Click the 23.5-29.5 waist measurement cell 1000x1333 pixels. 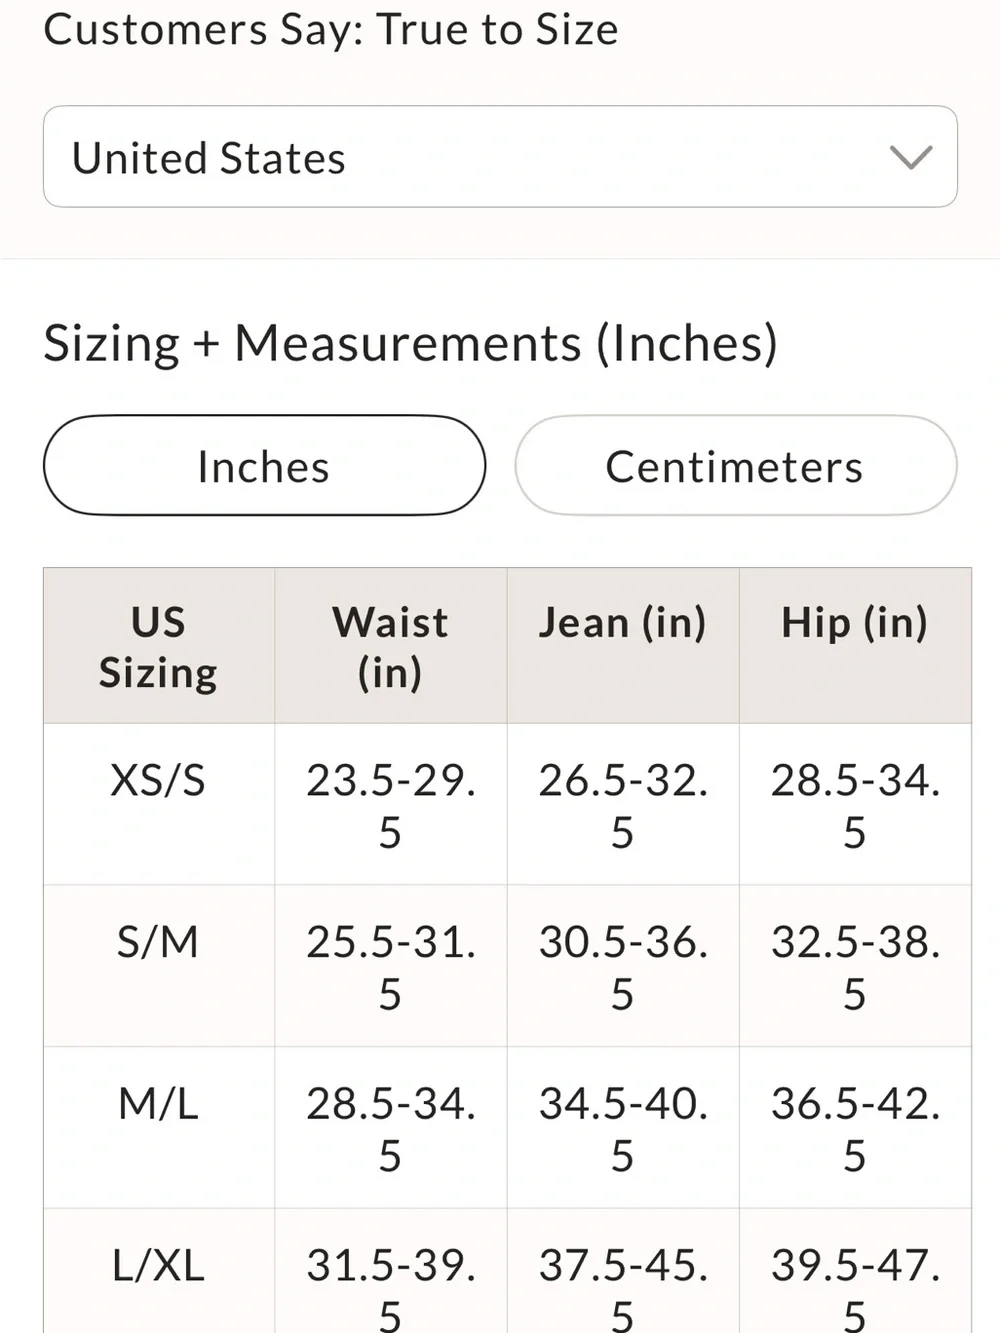(391, 804)
